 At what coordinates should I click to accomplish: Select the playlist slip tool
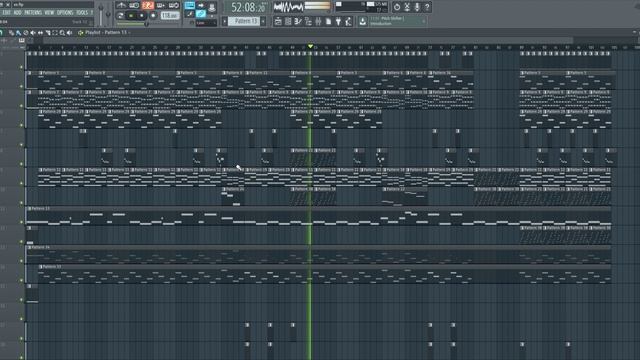(40, 33)
